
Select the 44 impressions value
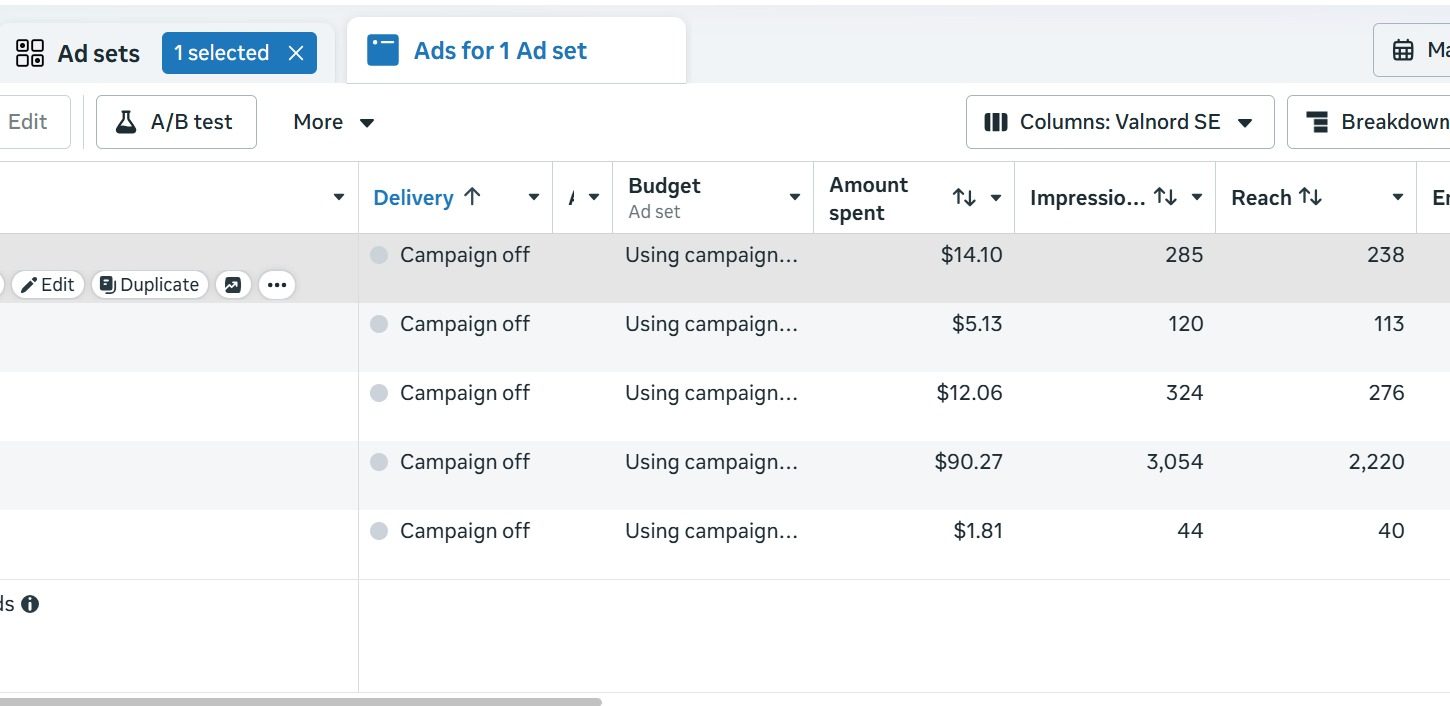(x=1190, y=531)
